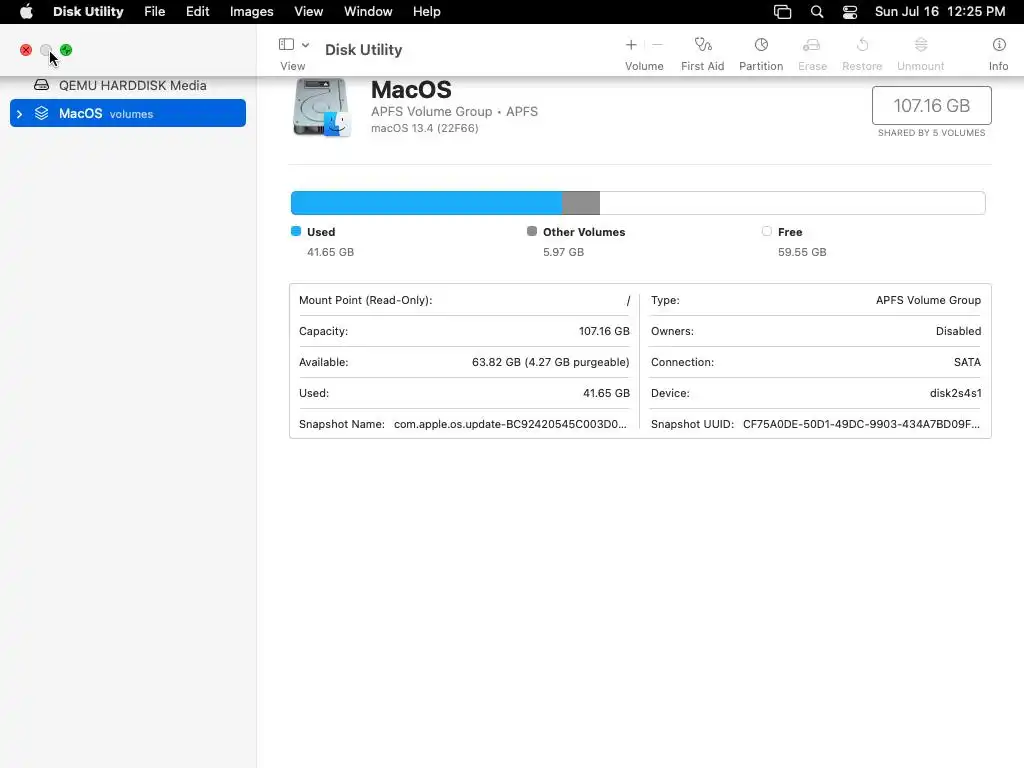Click the Stage Manager windows icon
Screen dimensions: 1024x768
782,12
